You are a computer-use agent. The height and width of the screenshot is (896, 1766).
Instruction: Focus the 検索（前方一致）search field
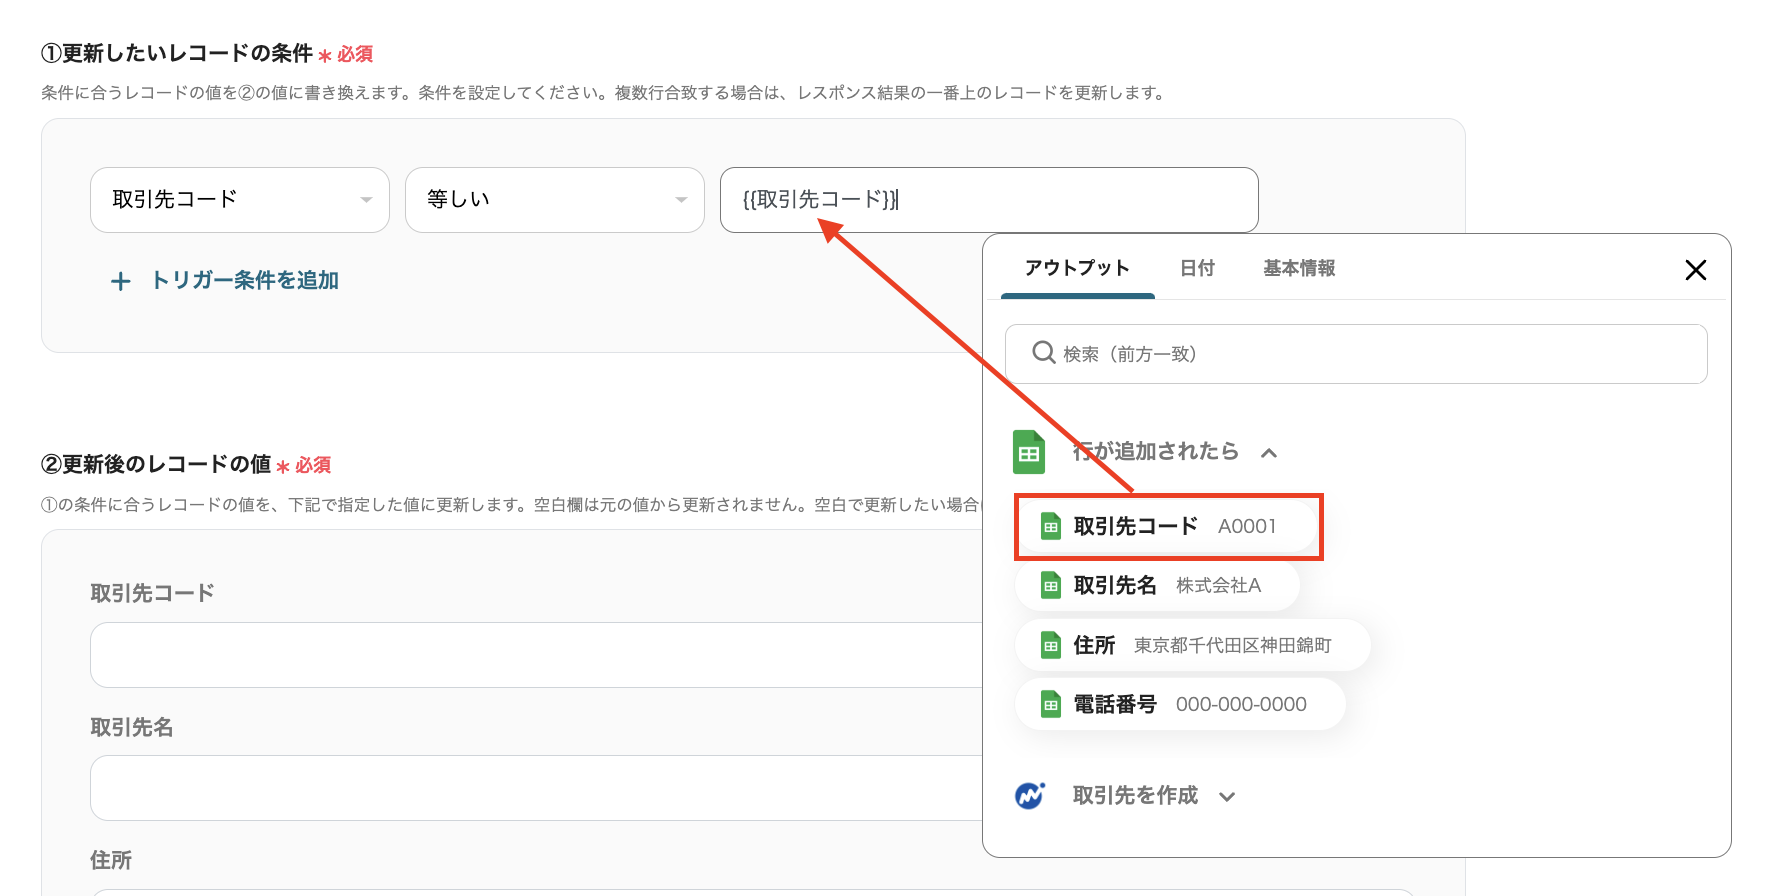pyautogui.click(x=1356, y=354)
